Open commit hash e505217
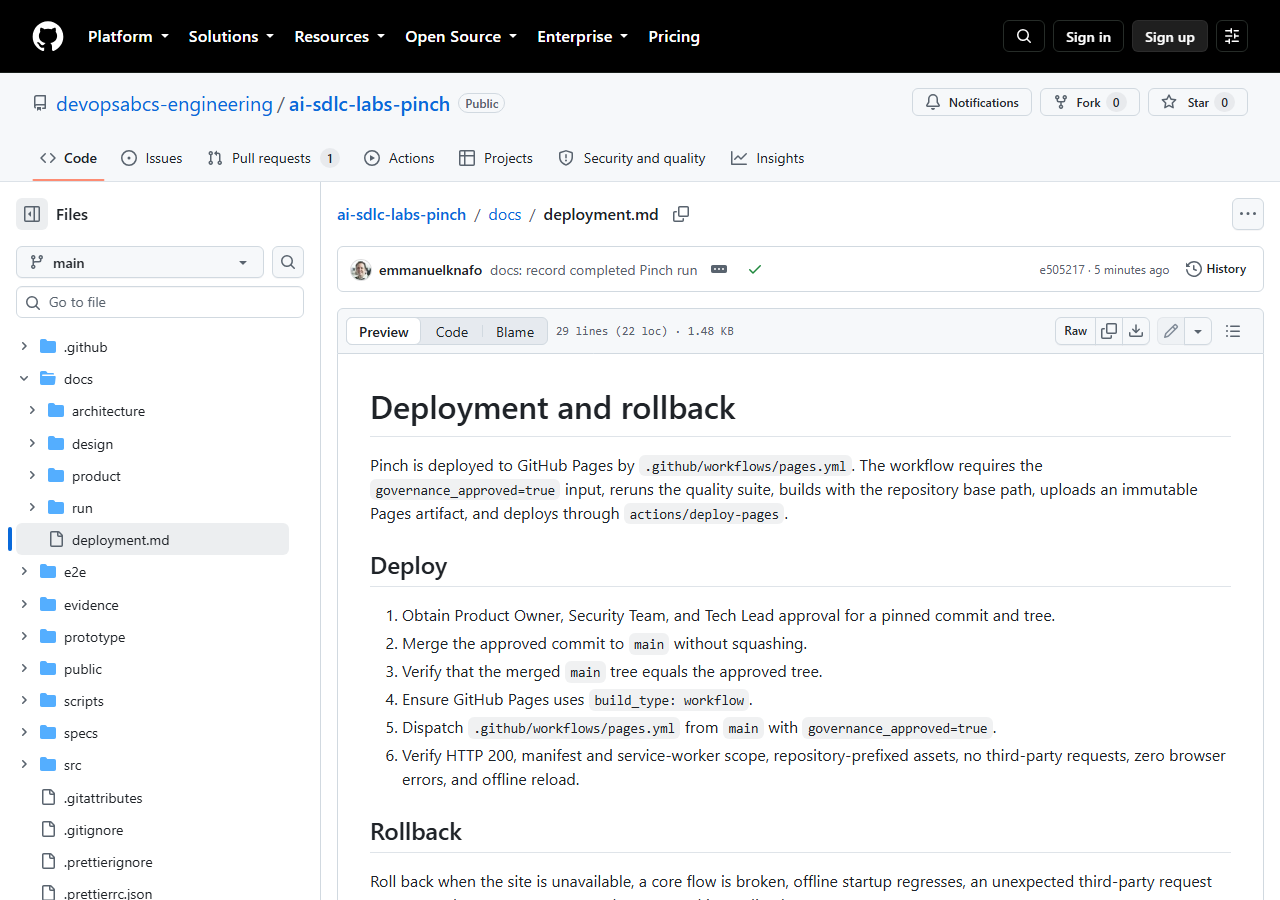1280x900 pixels. pos(1062,270)
